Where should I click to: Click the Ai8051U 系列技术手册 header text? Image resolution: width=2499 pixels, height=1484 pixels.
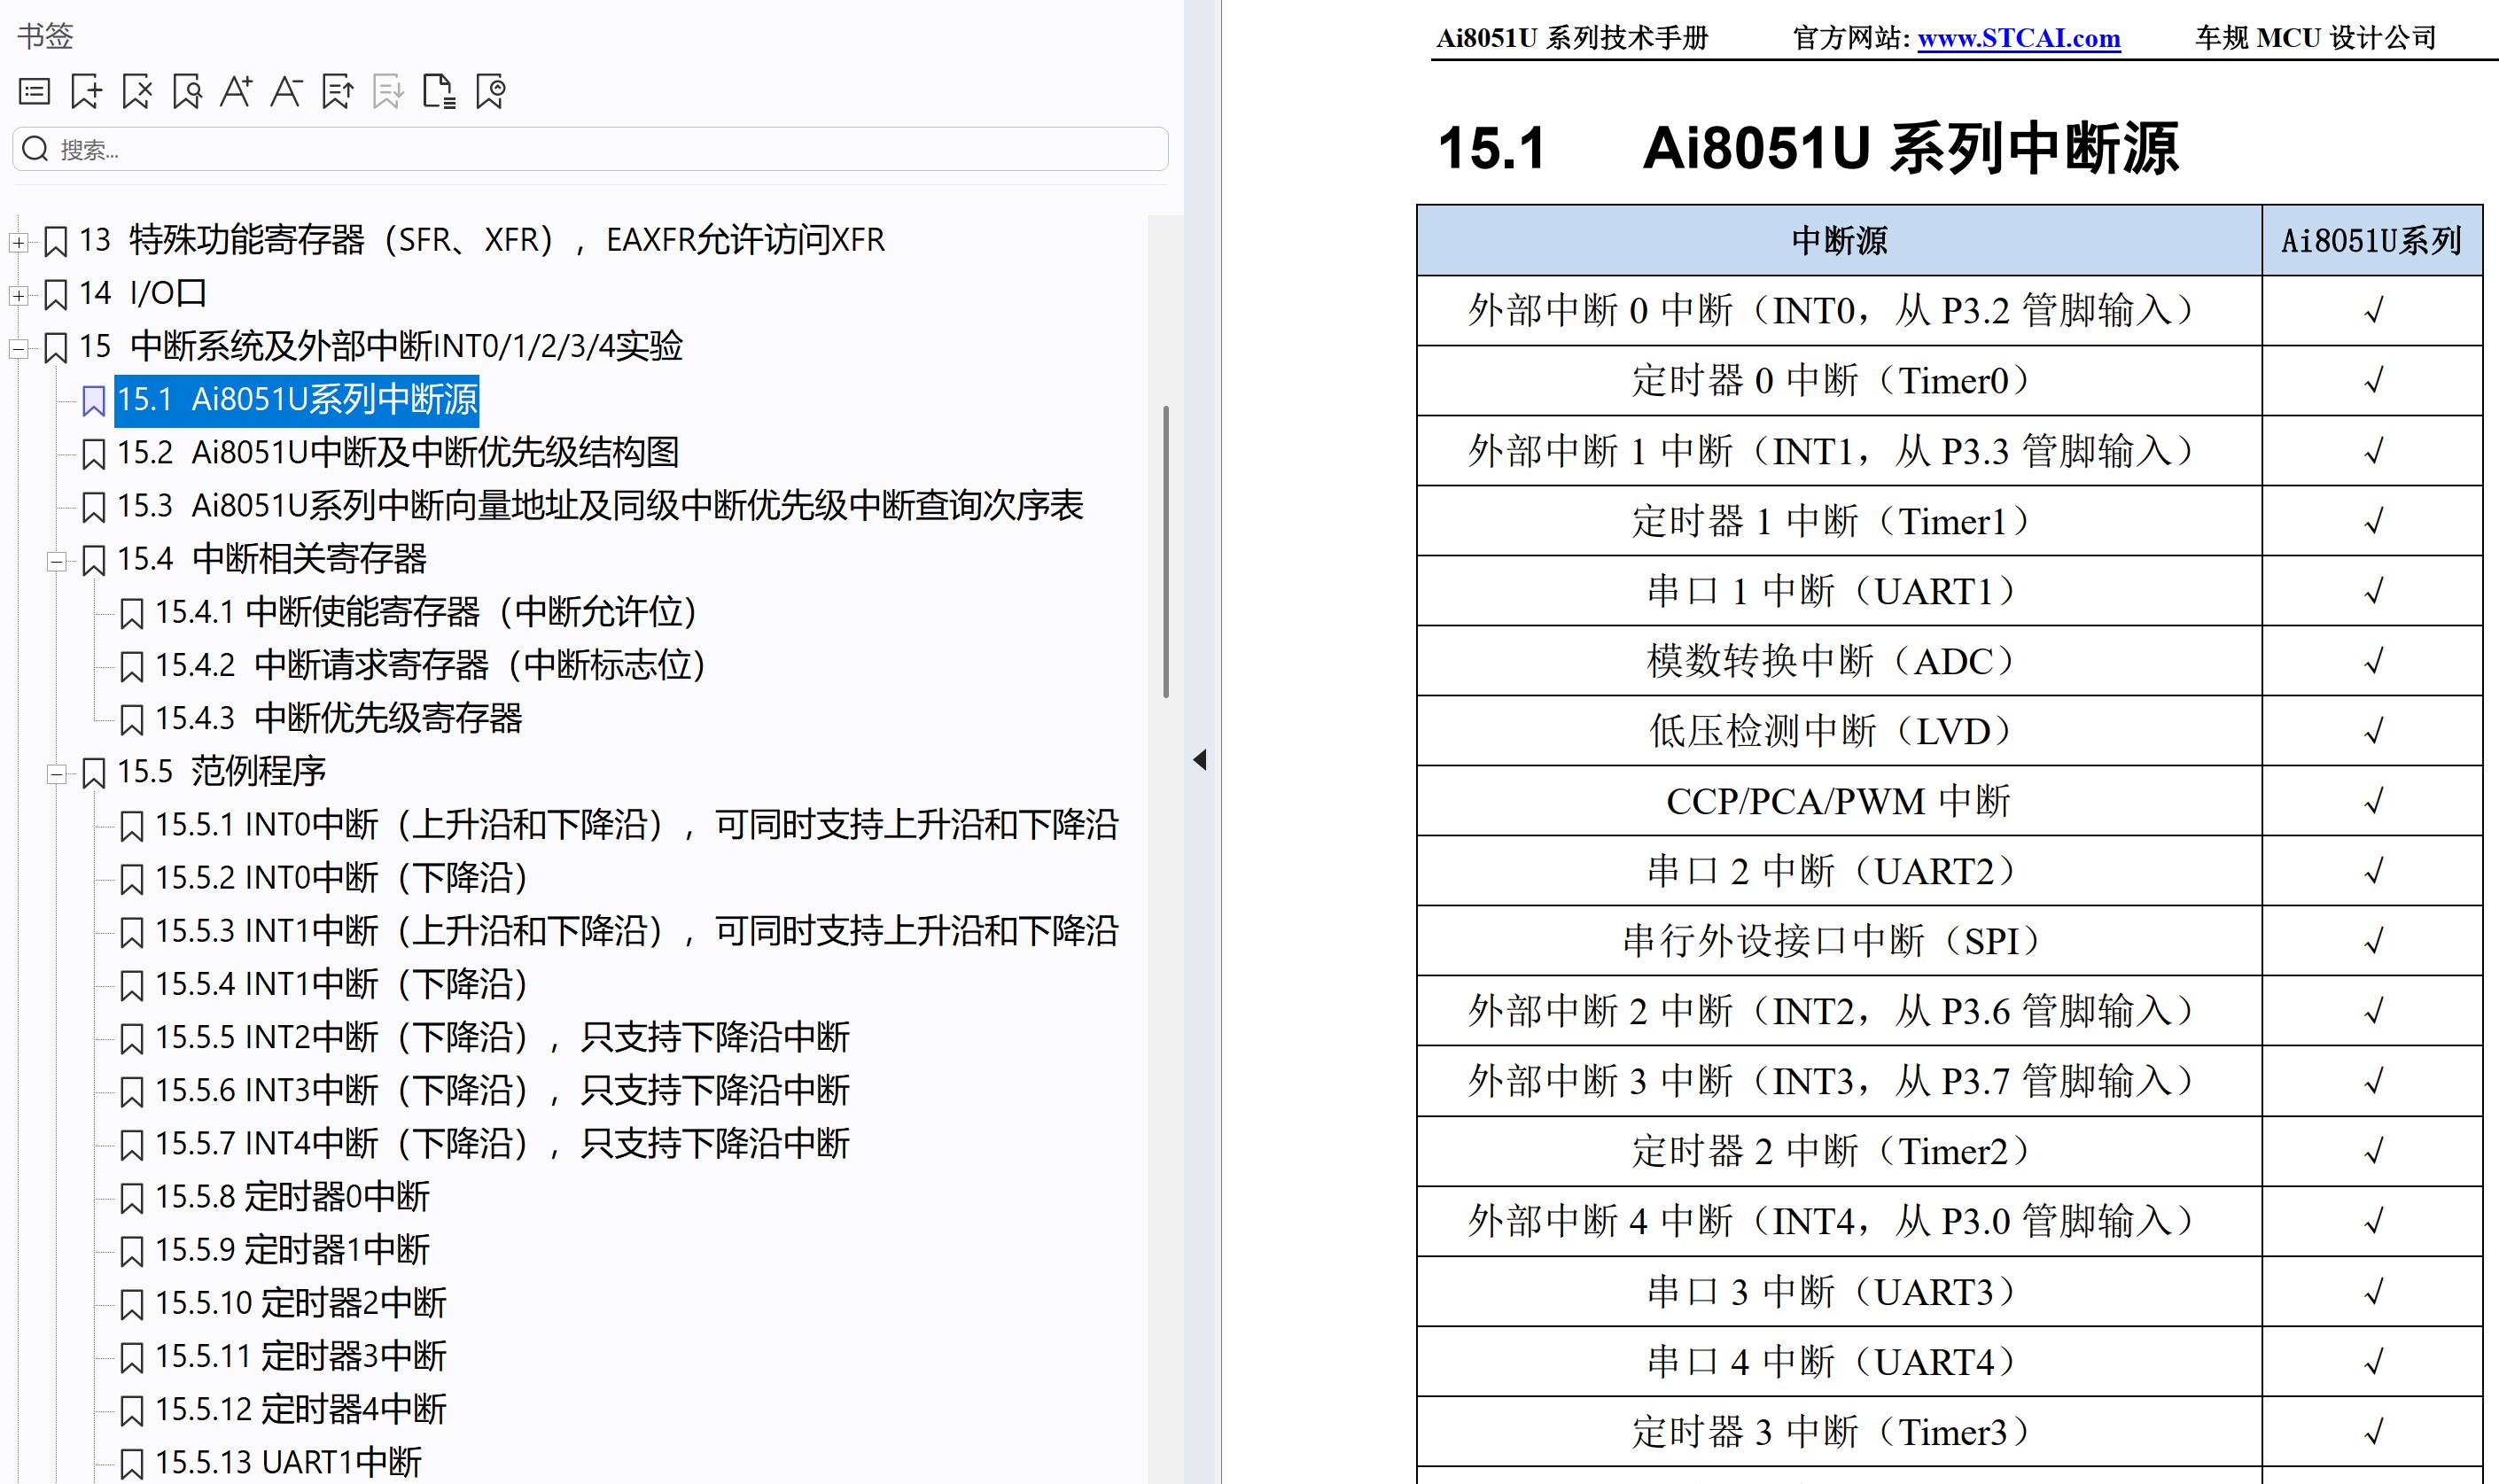1573,38
